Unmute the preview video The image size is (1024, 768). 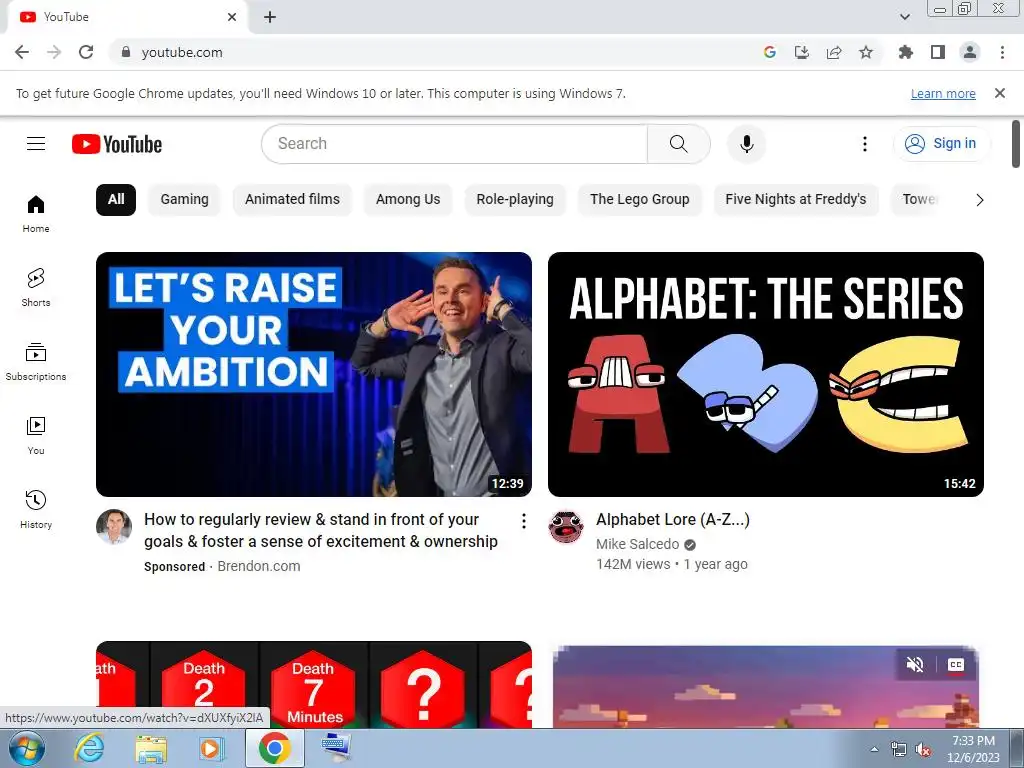click(x=915, y=665)
